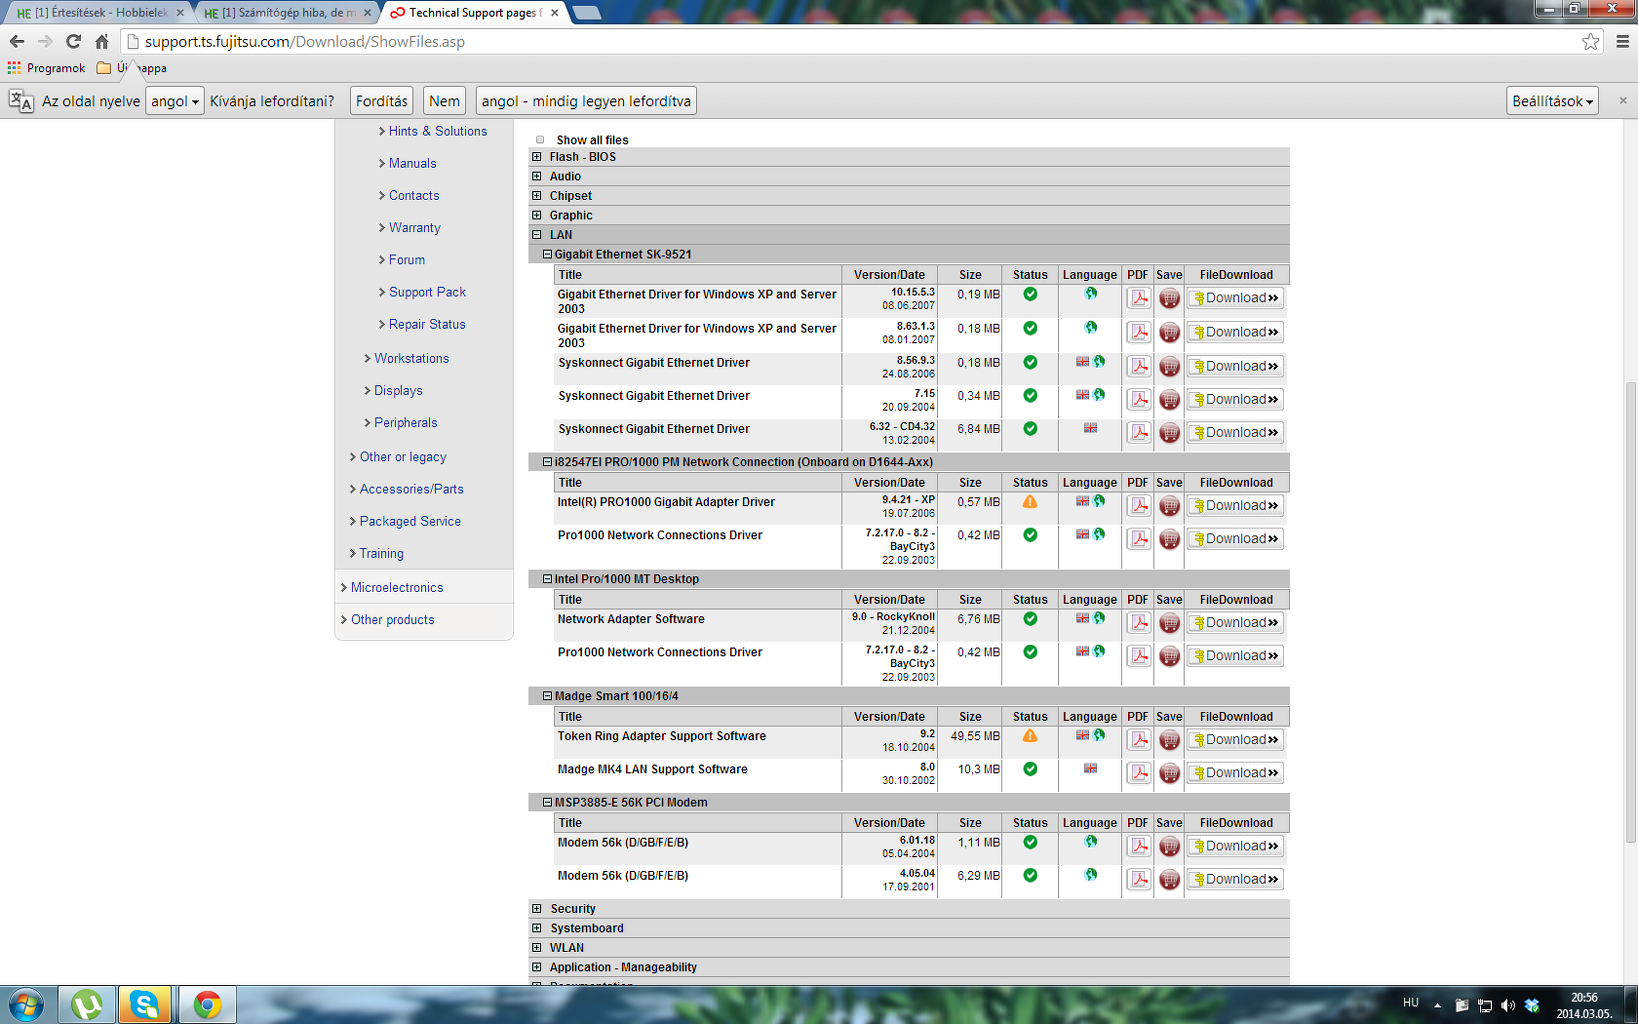Open Support Pack in the side menu

[427, 292]
